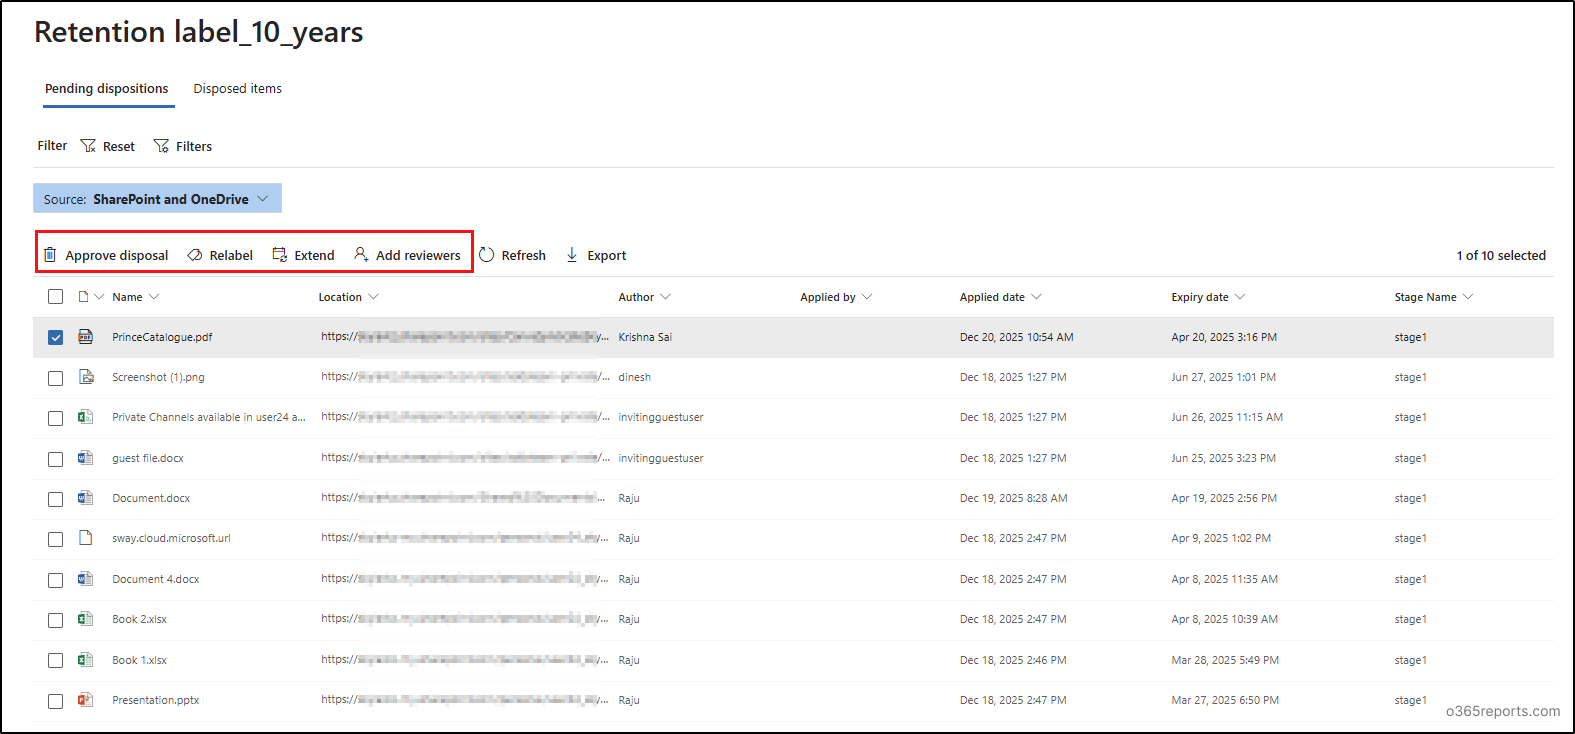Click the Add reviewers person icon

click(x=361, y=255)
